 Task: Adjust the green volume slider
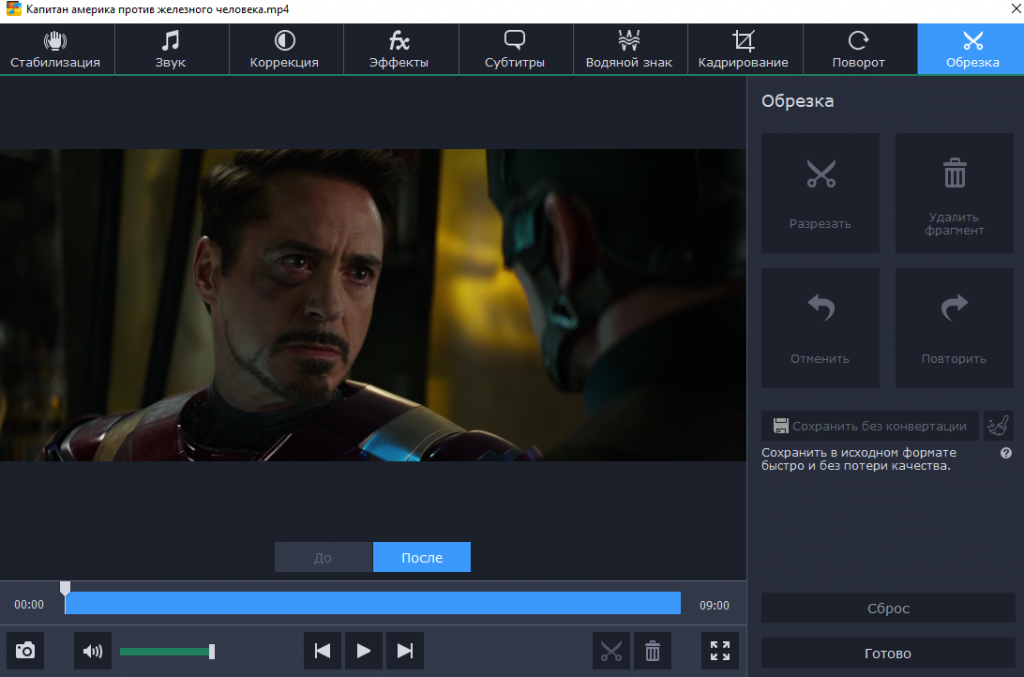pyautogui.click(x=211, y=652)
